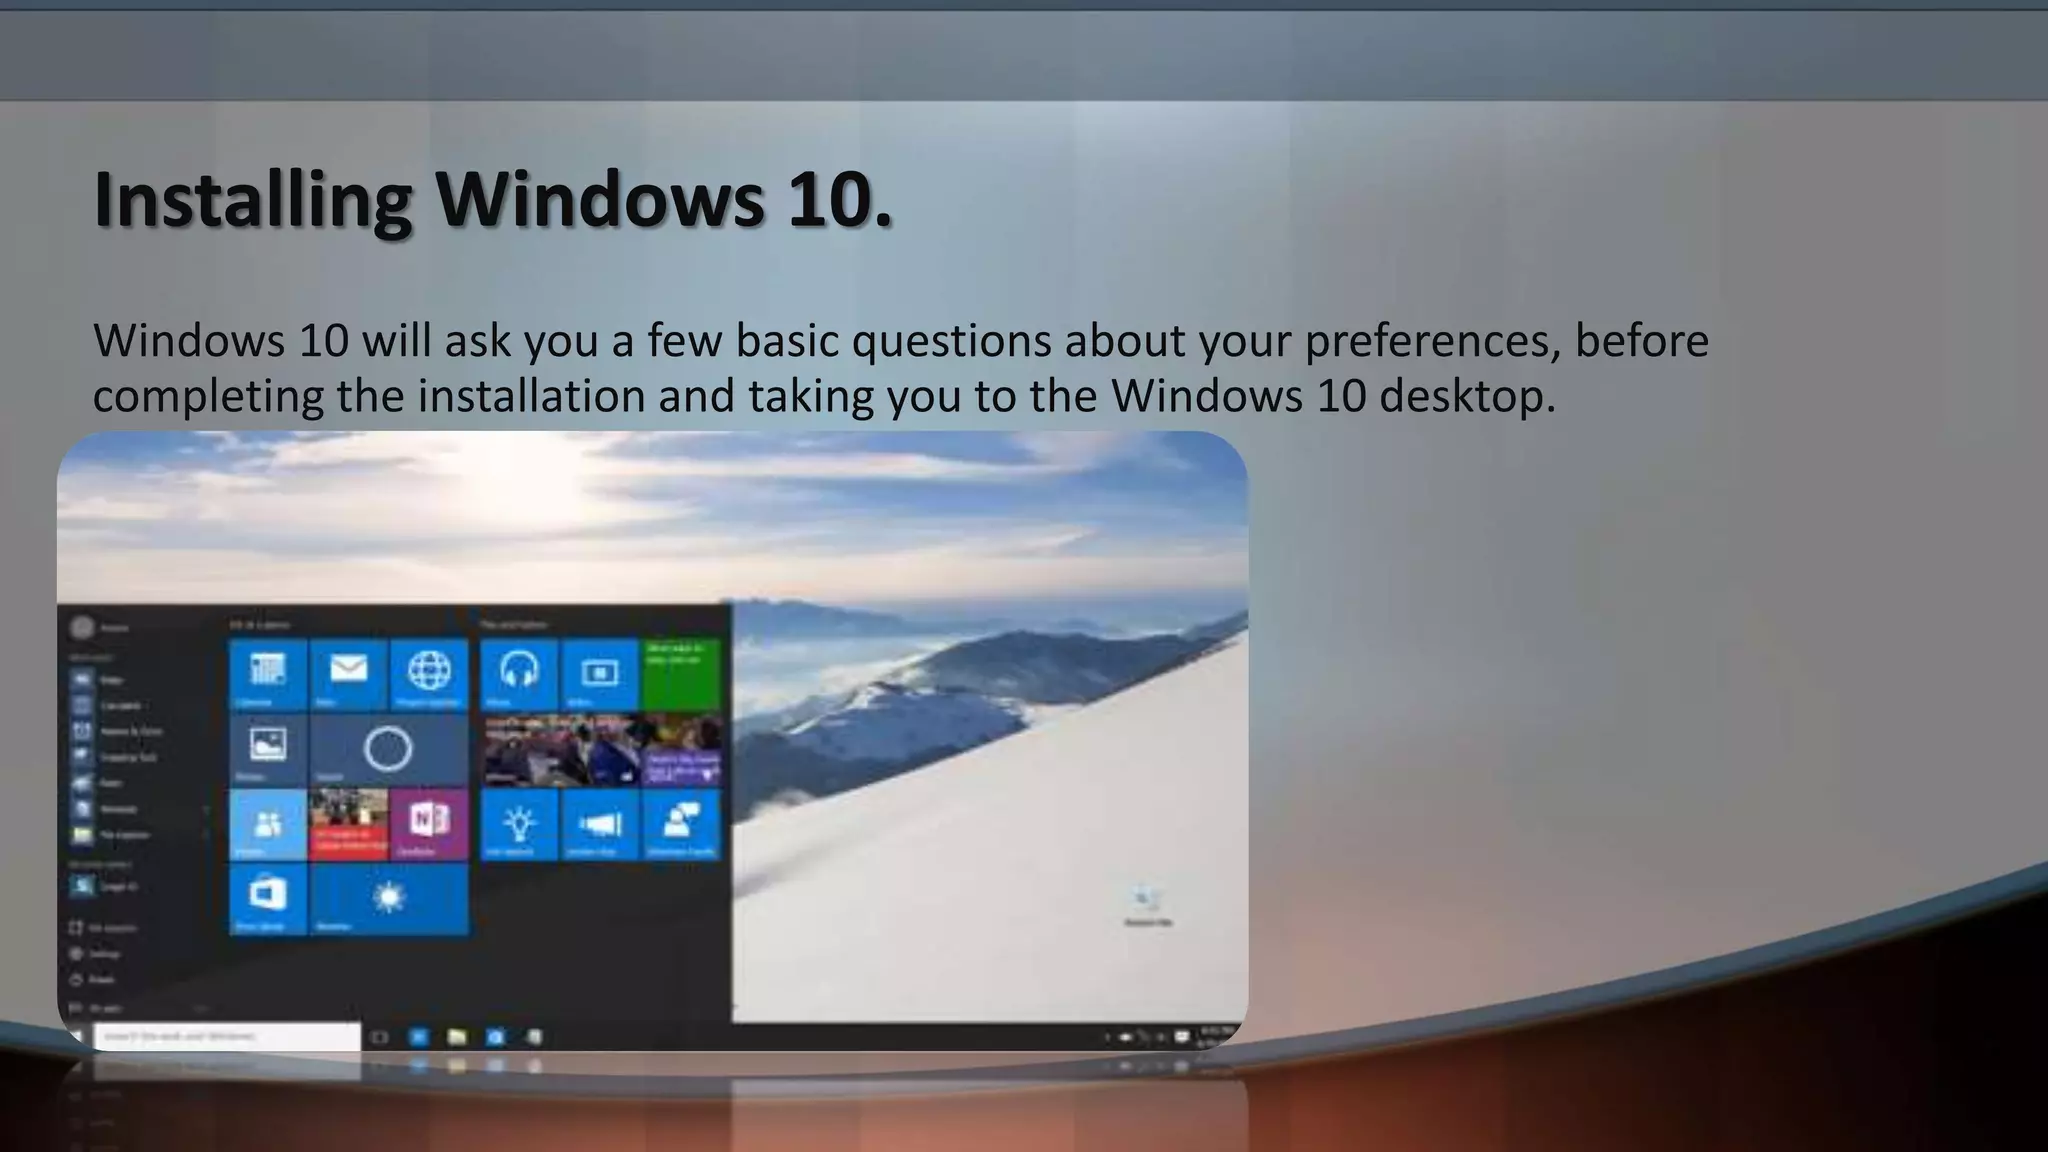Select the Recycle Bin desktop icon

click(x=1147, y=905)
